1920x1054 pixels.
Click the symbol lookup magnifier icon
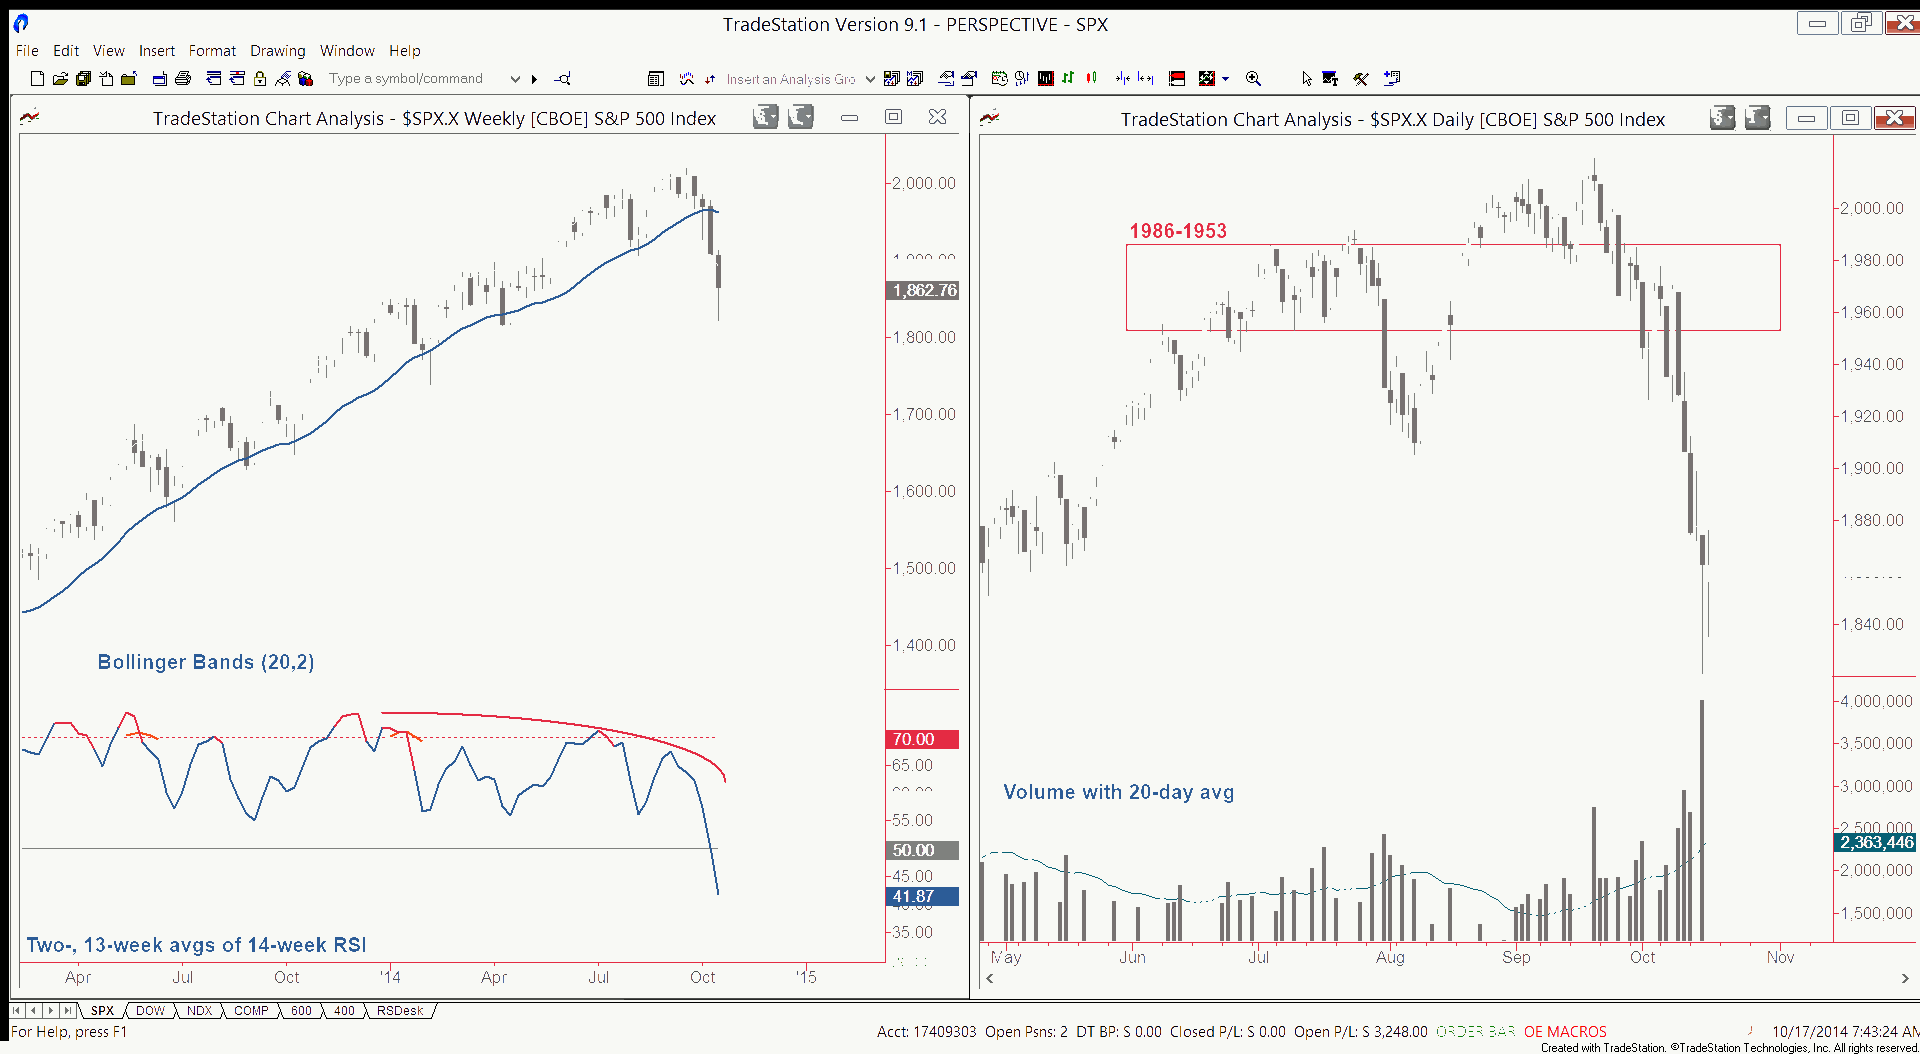click(563, 79)
